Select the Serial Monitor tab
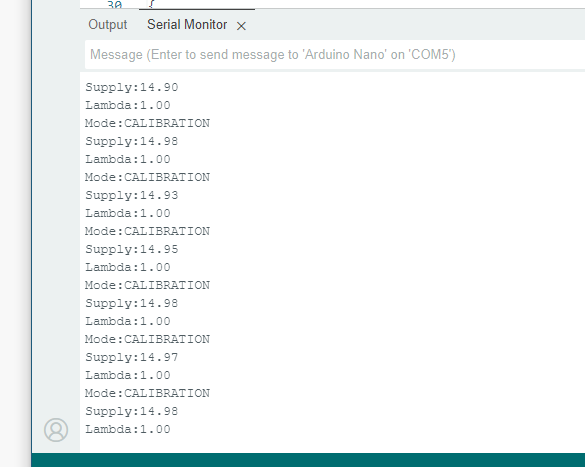This screenshot has width=585, height=467. (187, 25)
